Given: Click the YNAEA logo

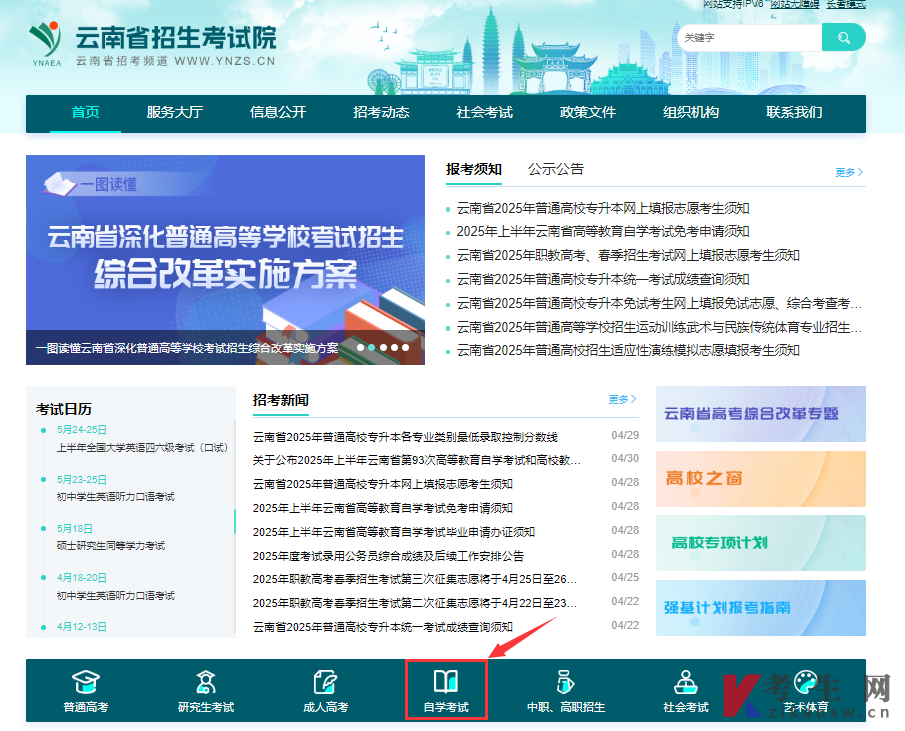Looking at the screenshot, I should (46, 44).
